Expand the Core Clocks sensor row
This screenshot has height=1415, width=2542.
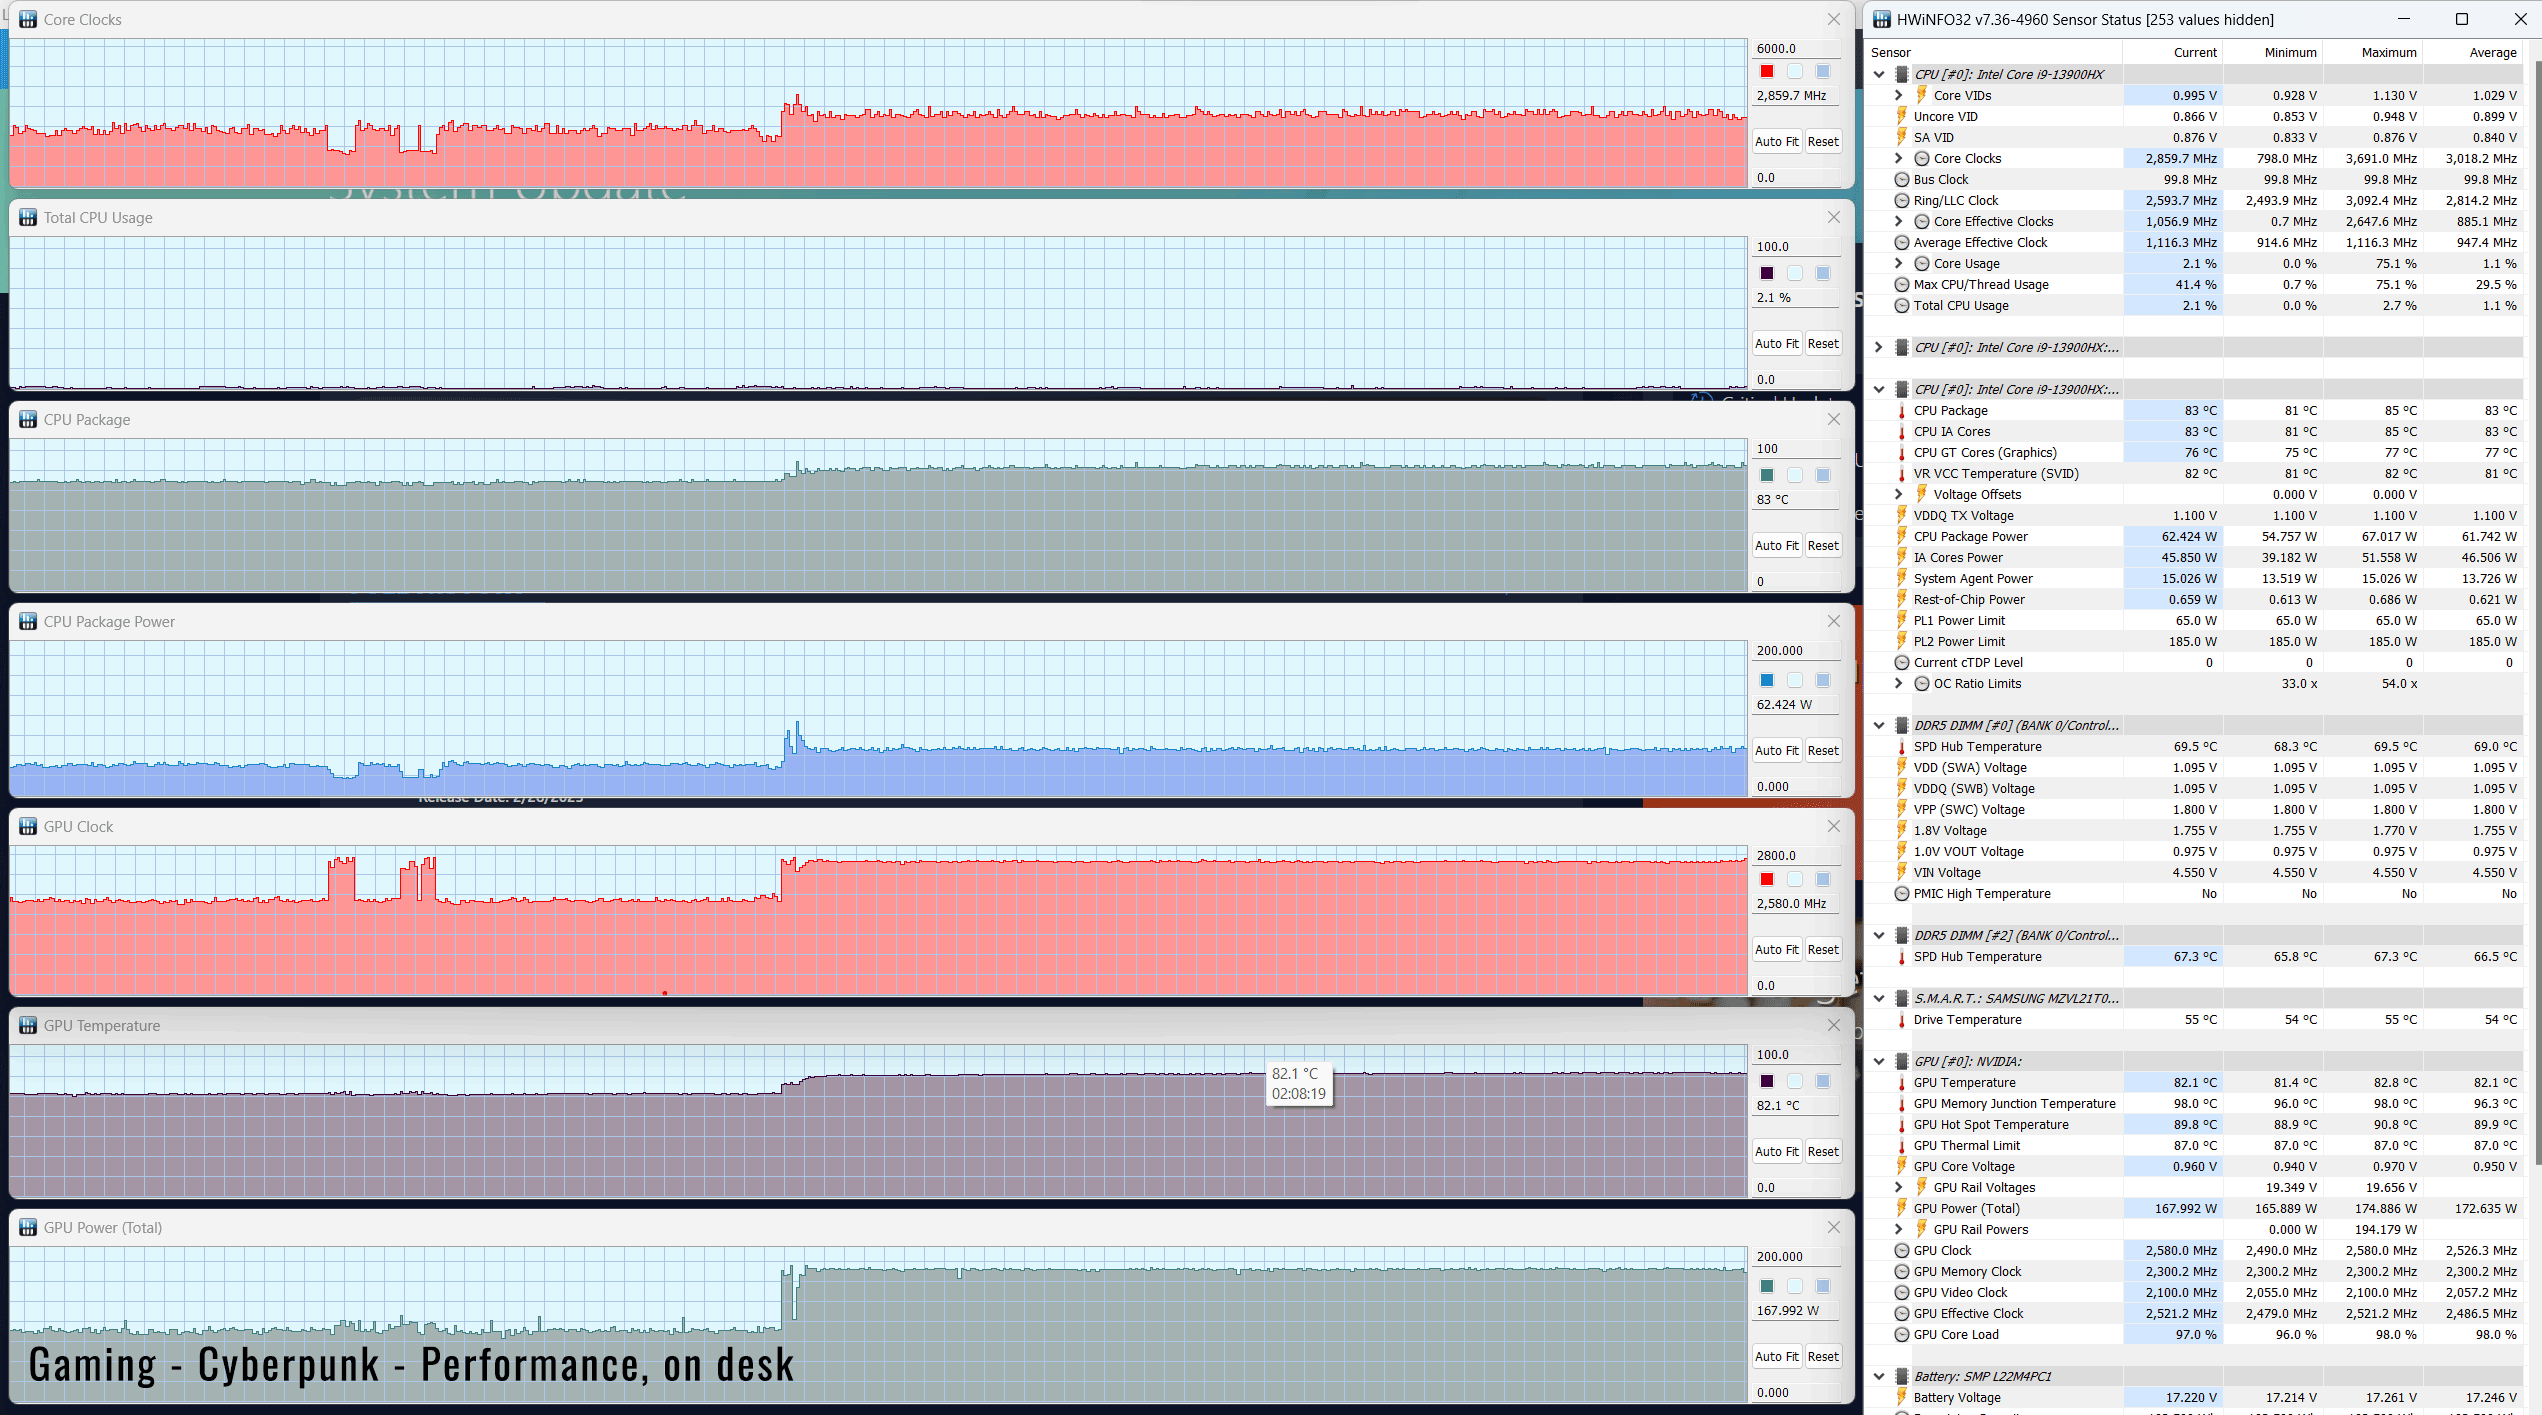pyautogui.click(x=1899, y=158)
